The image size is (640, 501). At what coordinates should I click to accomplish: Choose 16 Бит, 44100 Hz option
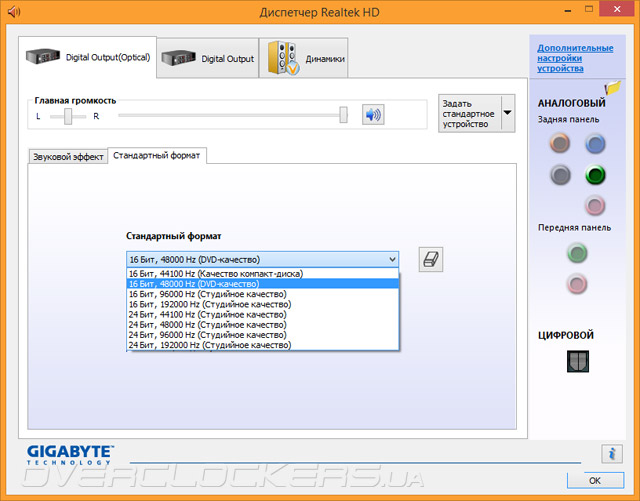[x=262, y=274]
